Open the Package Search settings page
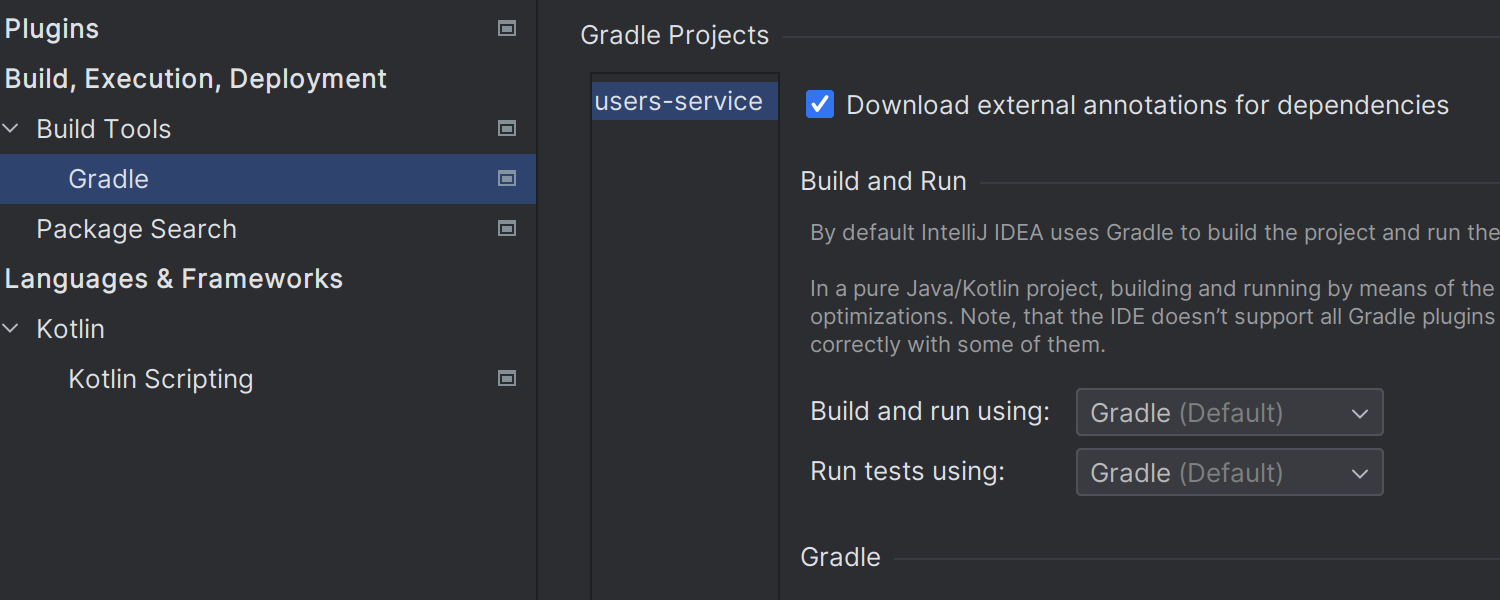 (136, 229)
